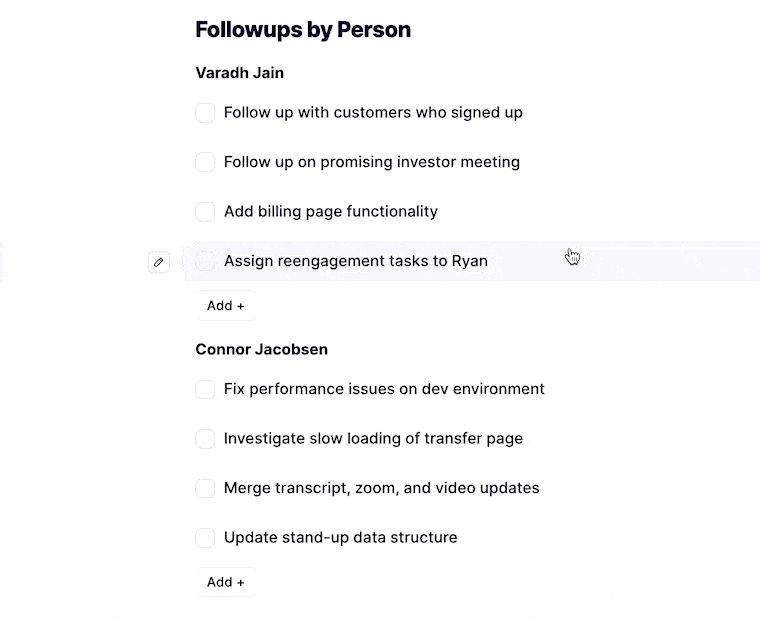760x620 pixels.
Task: Check 'Follow up with customers who signed up'
Action: point(205,113)
